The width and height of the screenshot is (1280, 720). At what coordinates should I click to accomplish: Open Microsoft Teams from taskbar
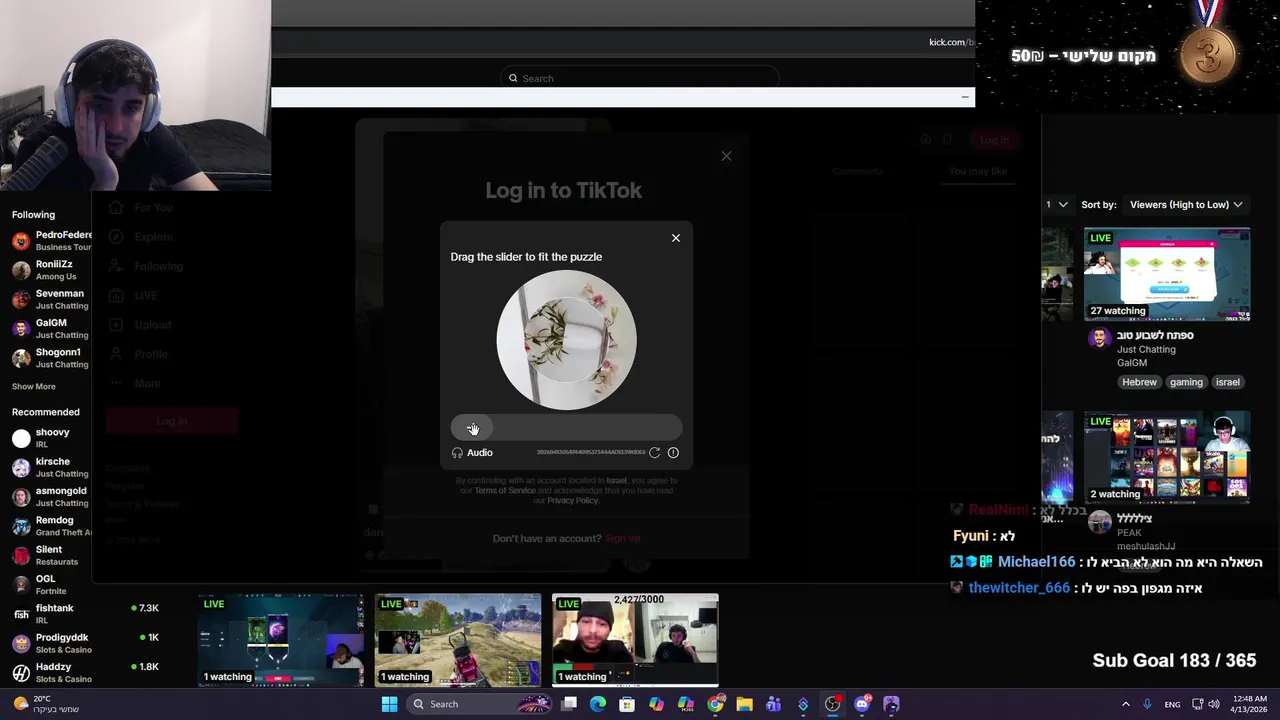[x=773, y=704]
